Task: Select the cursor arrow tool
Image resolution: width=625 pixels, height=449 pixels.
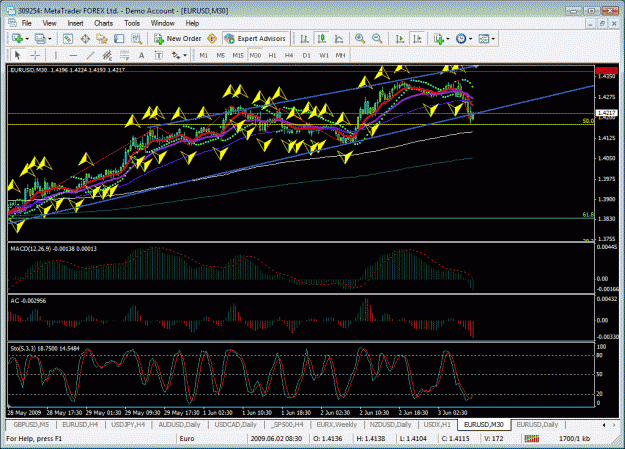Action: tap(17, 55)
